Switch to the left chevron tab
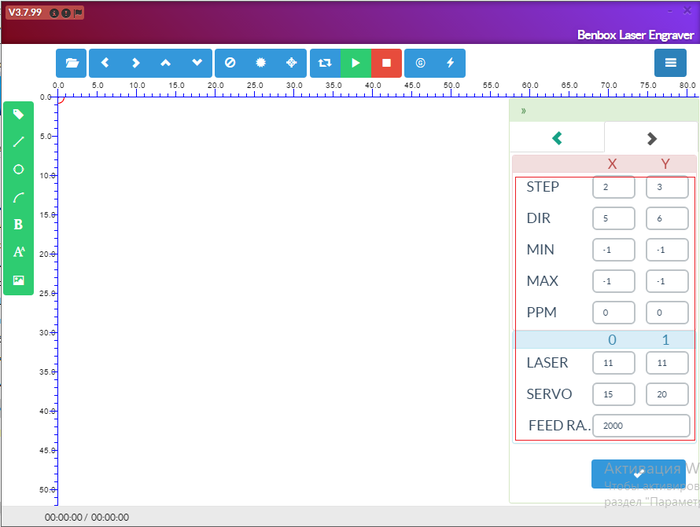The height and width of the screenshot is (527, 700). (557, 138)
